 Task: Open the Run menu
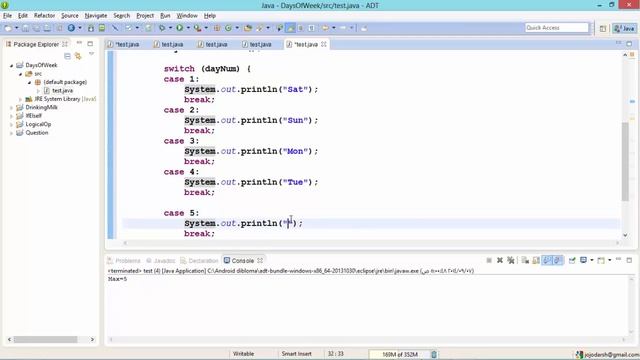tap(165, 16)
